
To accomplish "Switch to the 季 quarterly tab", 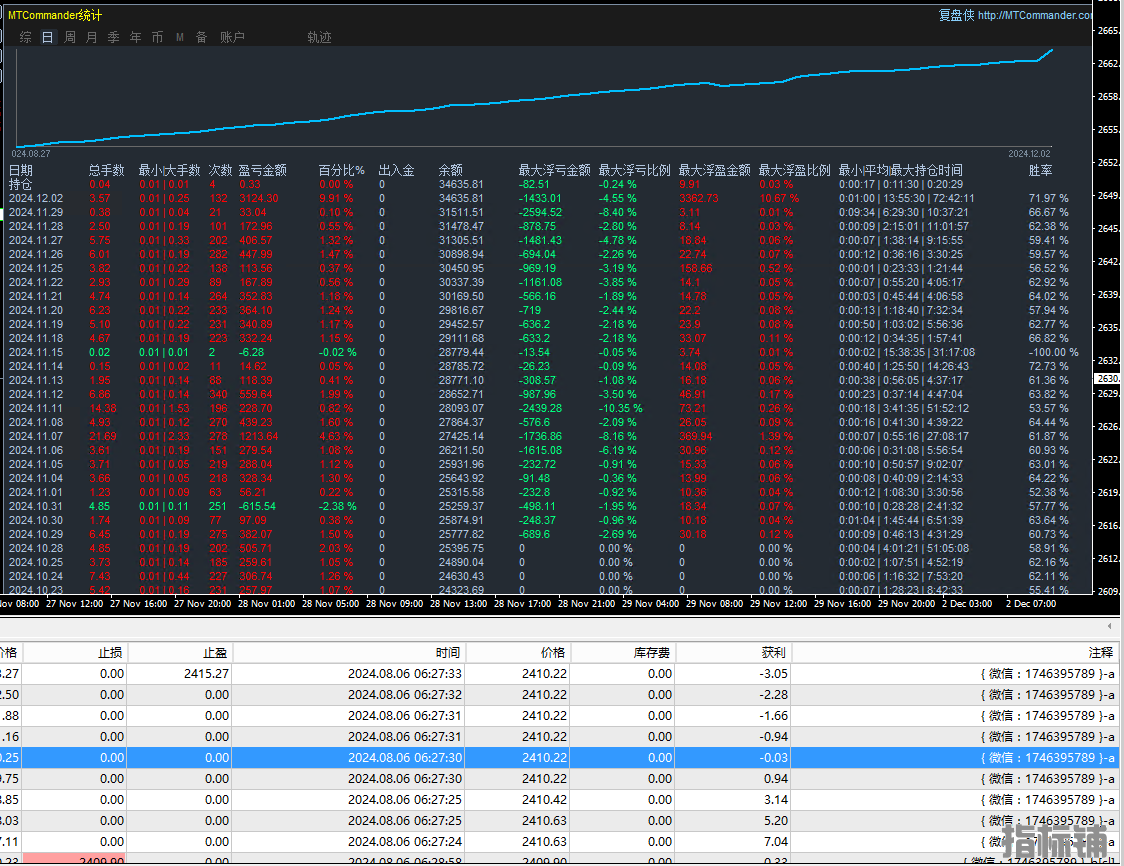I will tap(114, 37).
